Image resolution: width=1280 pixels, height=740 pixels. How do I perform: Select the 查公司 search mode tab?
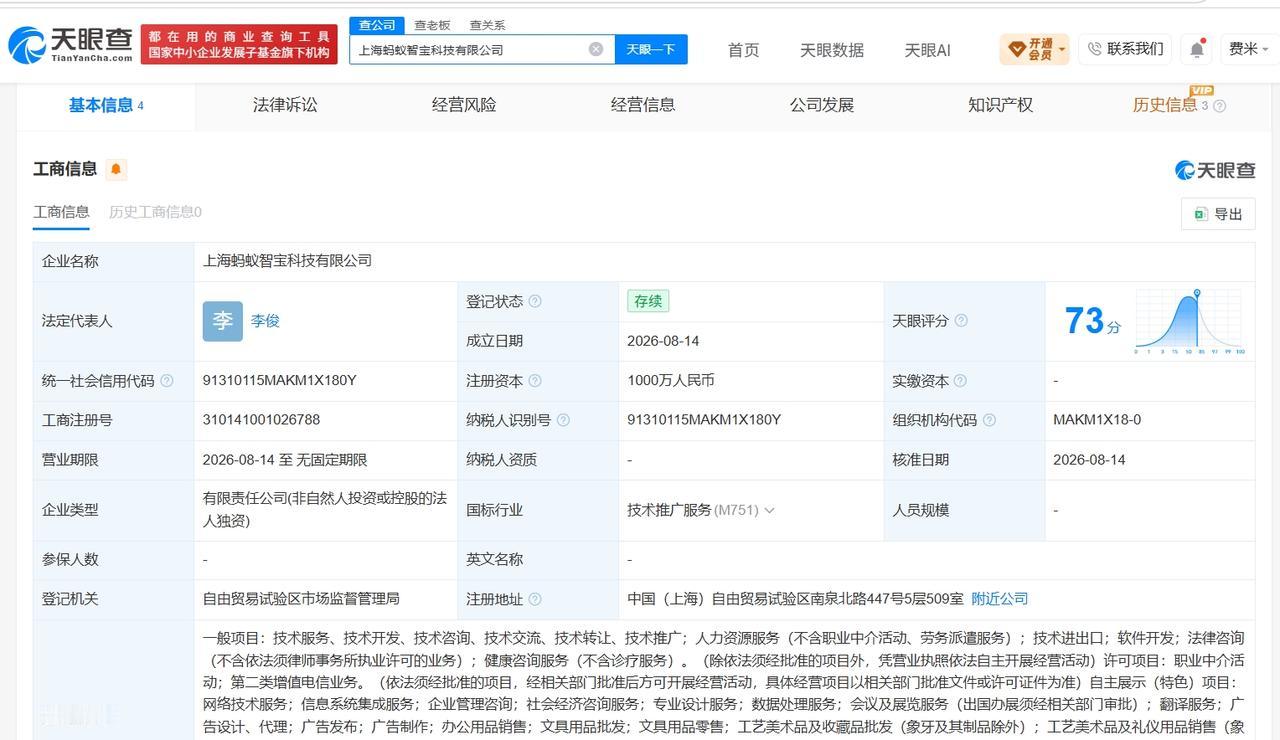tap(377, 25)
